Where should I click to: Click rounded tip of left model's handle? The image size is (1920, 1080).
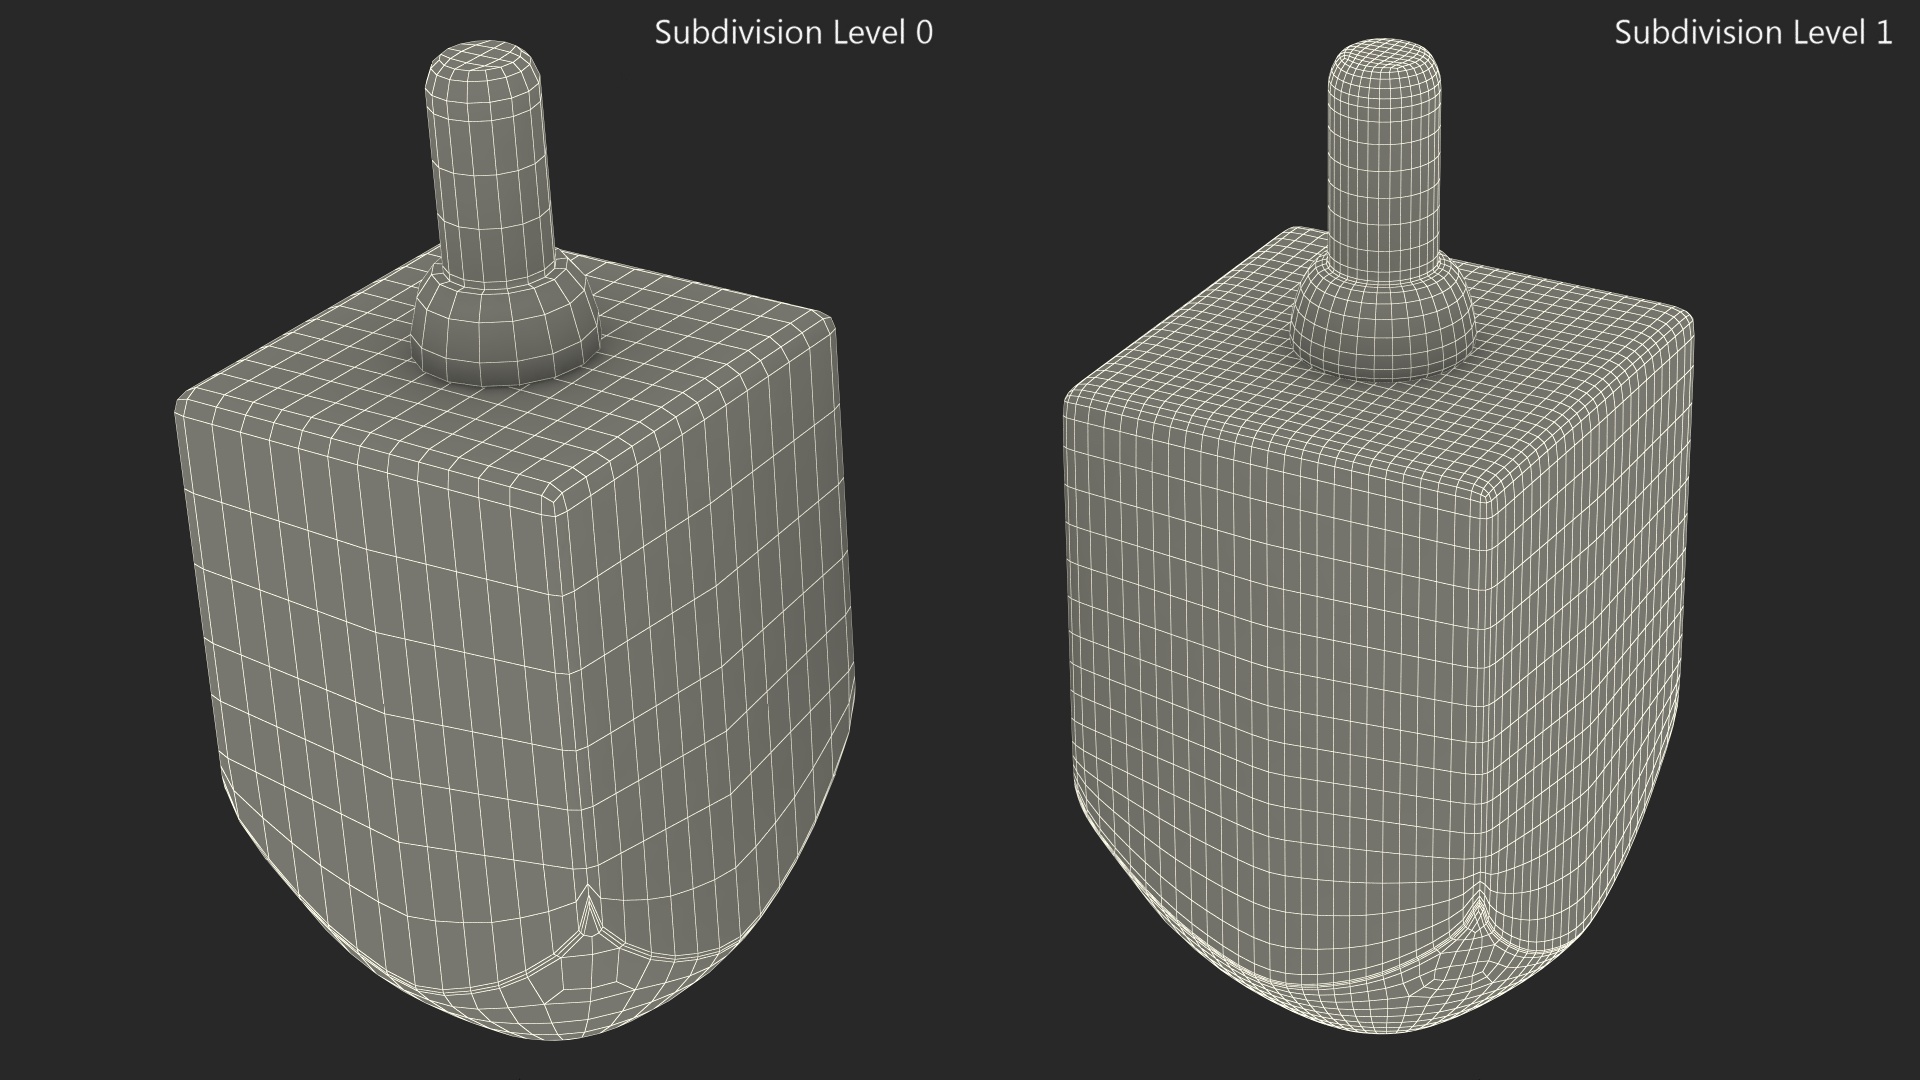point(485,62)
